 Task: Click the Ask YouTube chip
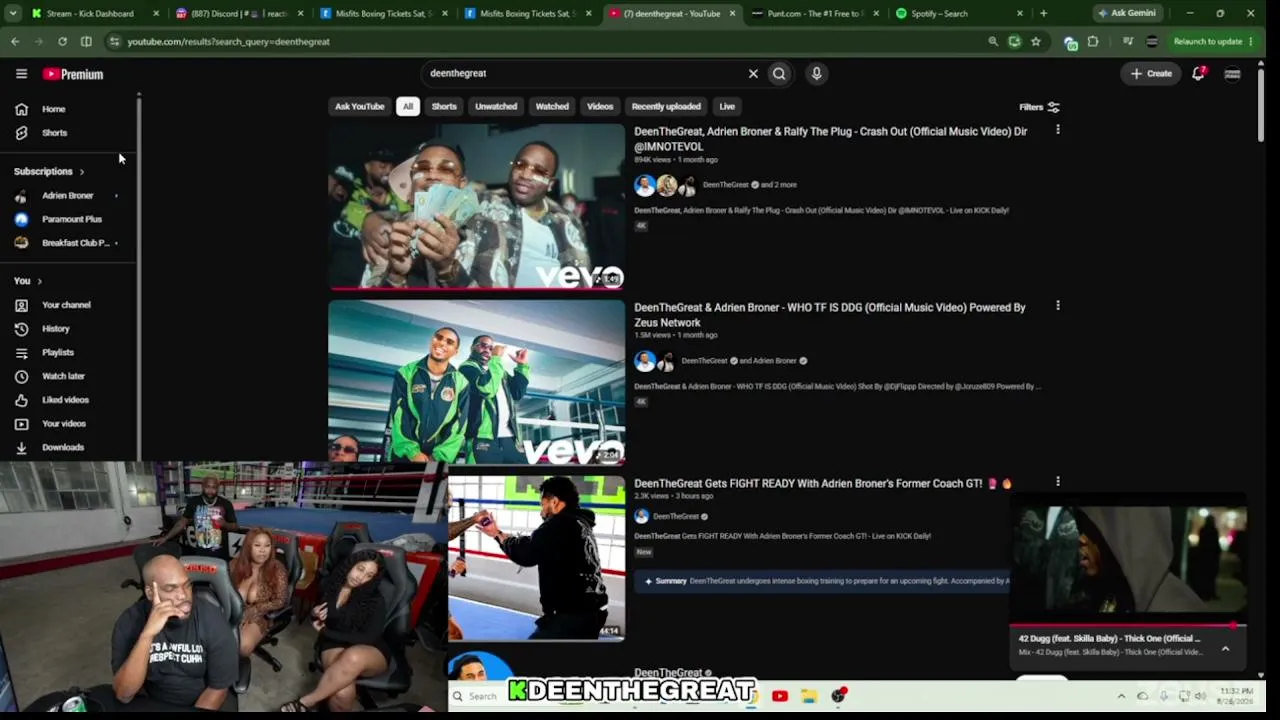tap(359, 106)
